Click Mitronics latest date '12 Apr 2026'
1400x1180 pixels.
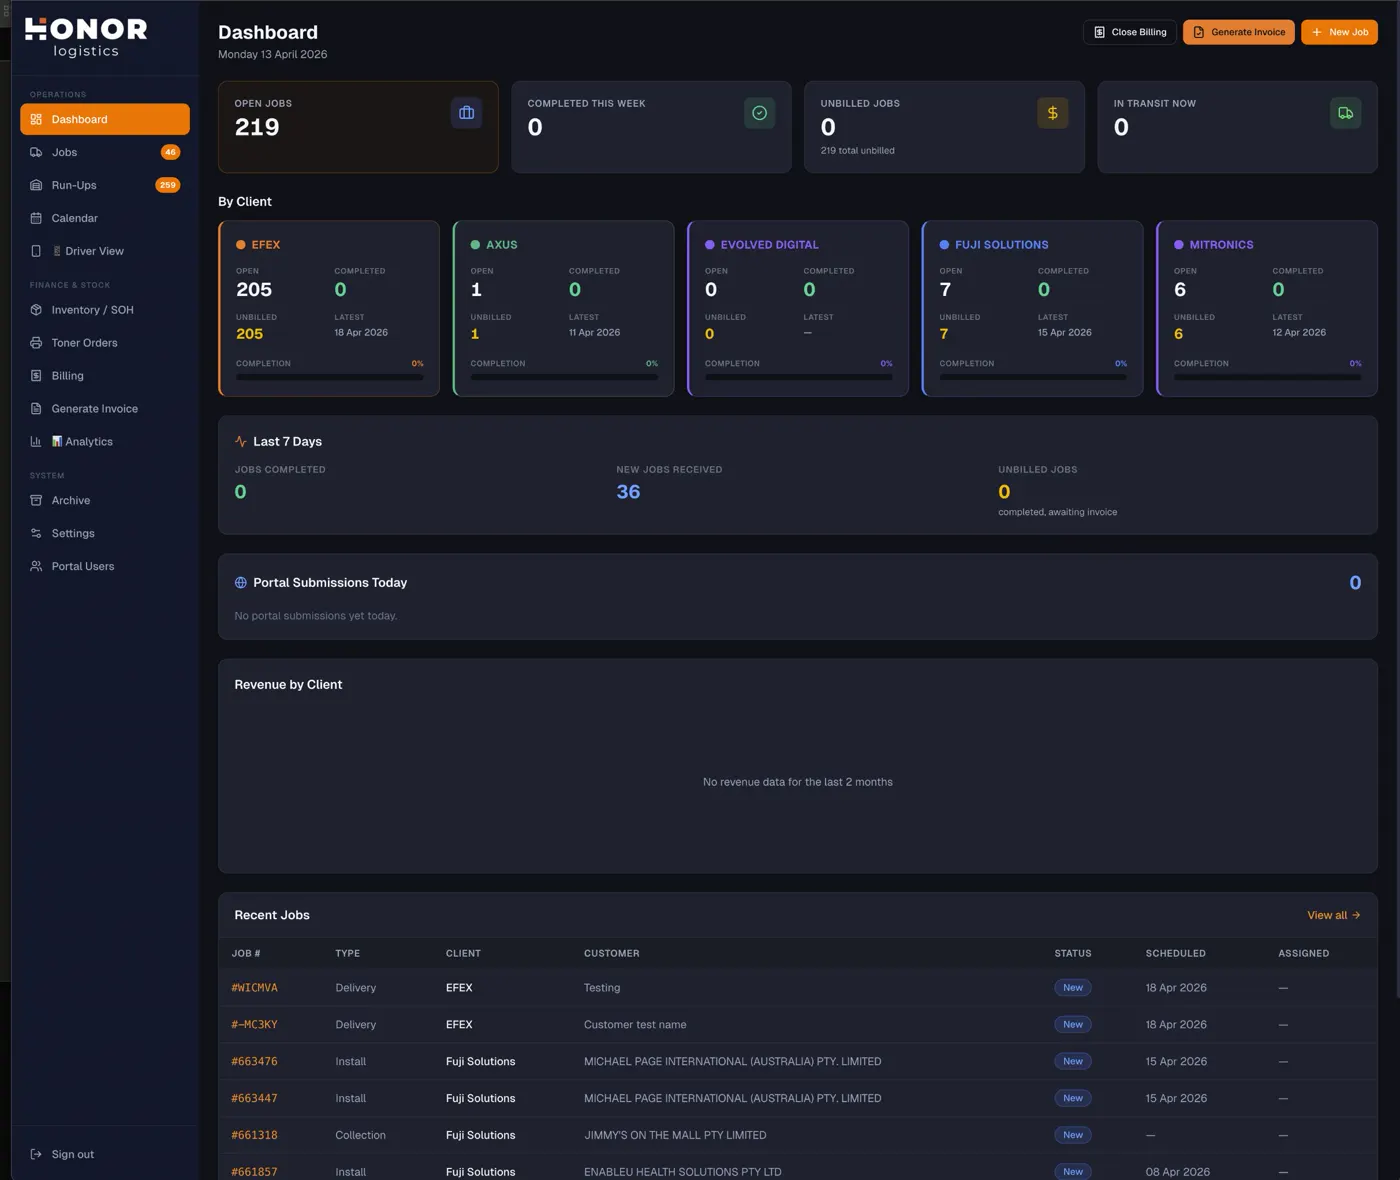tap(1299, 333)
